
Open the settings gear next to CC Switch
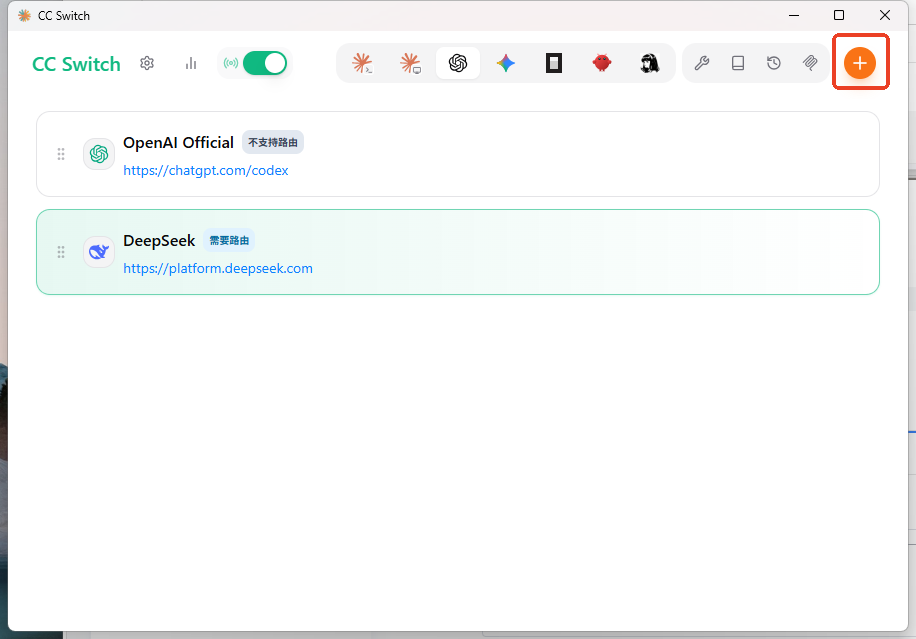(x=147, y=63)
